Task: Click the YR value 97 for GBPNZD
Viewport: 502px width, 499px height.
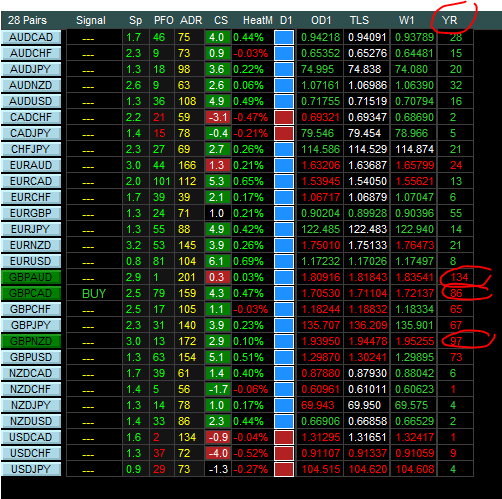Action: (x=456, y=341)
